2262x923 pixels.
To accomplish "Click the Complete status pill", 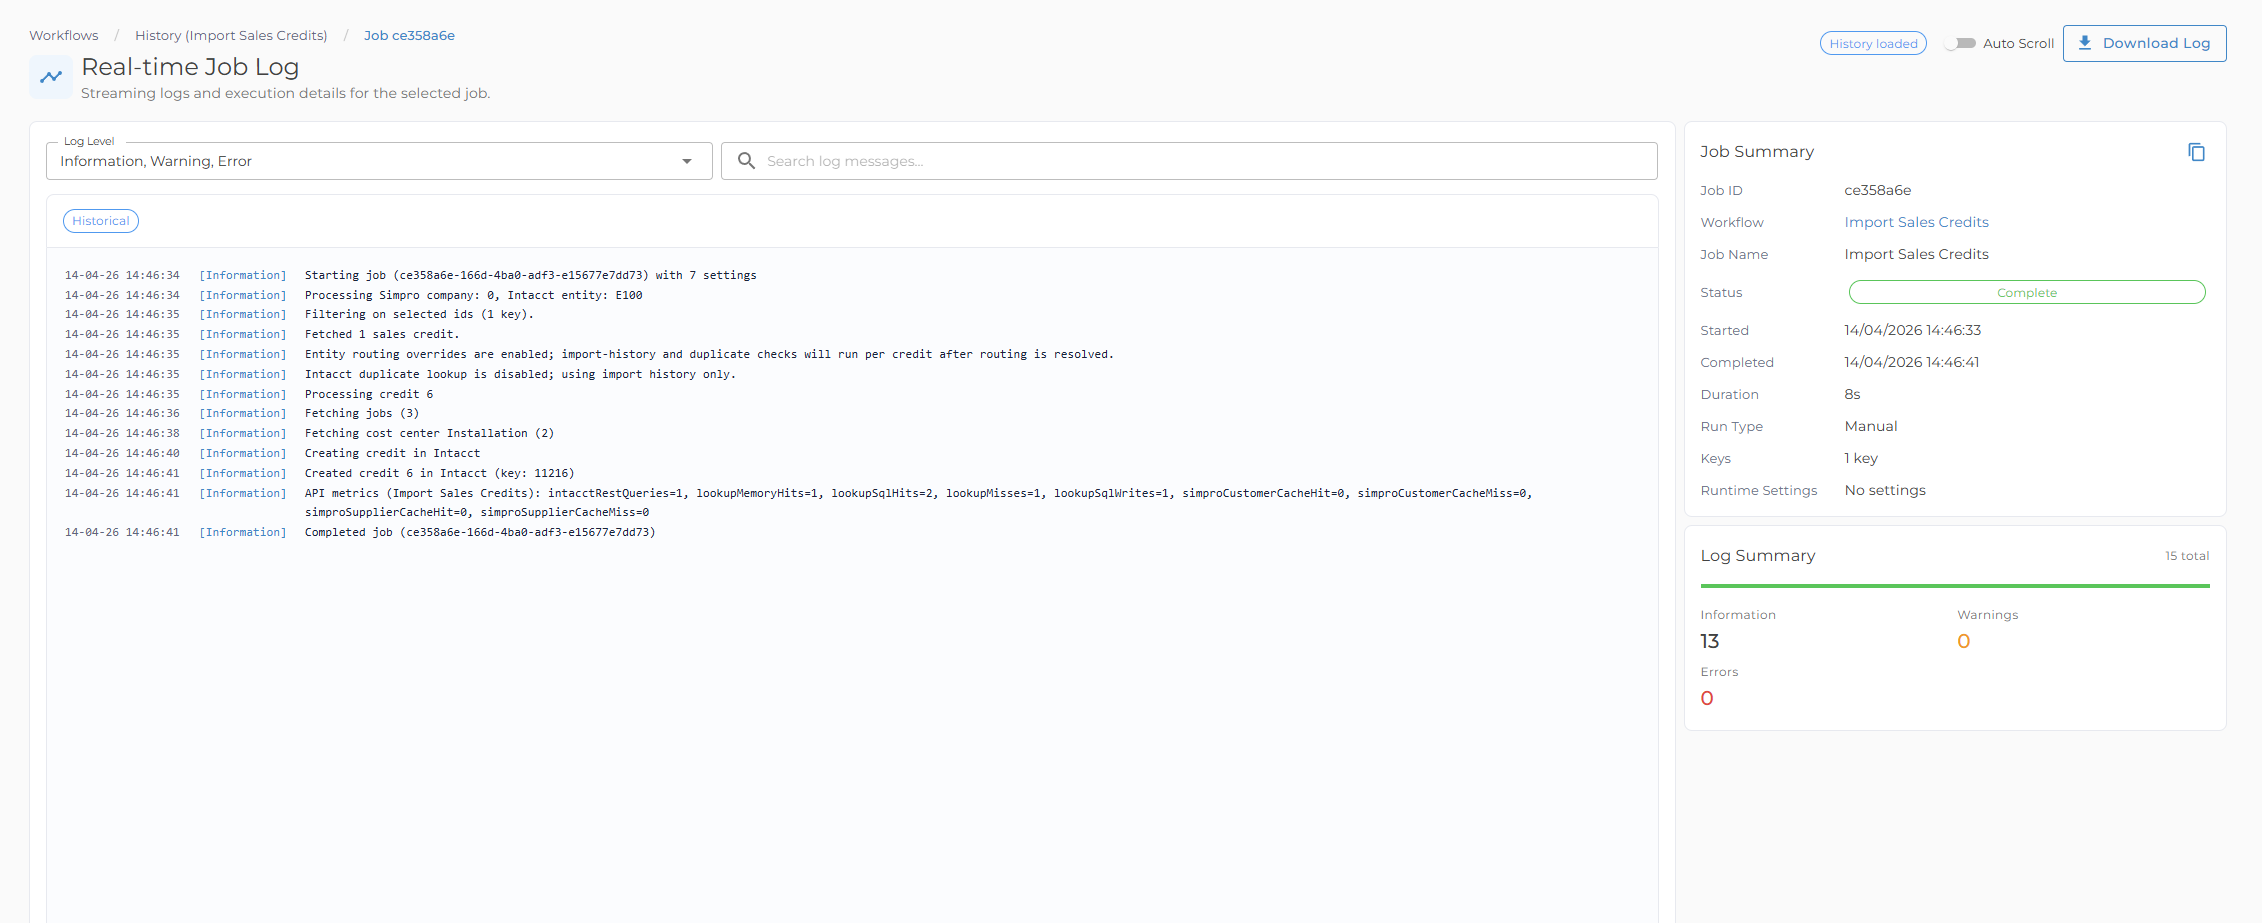I will [x=2027, y=292].
